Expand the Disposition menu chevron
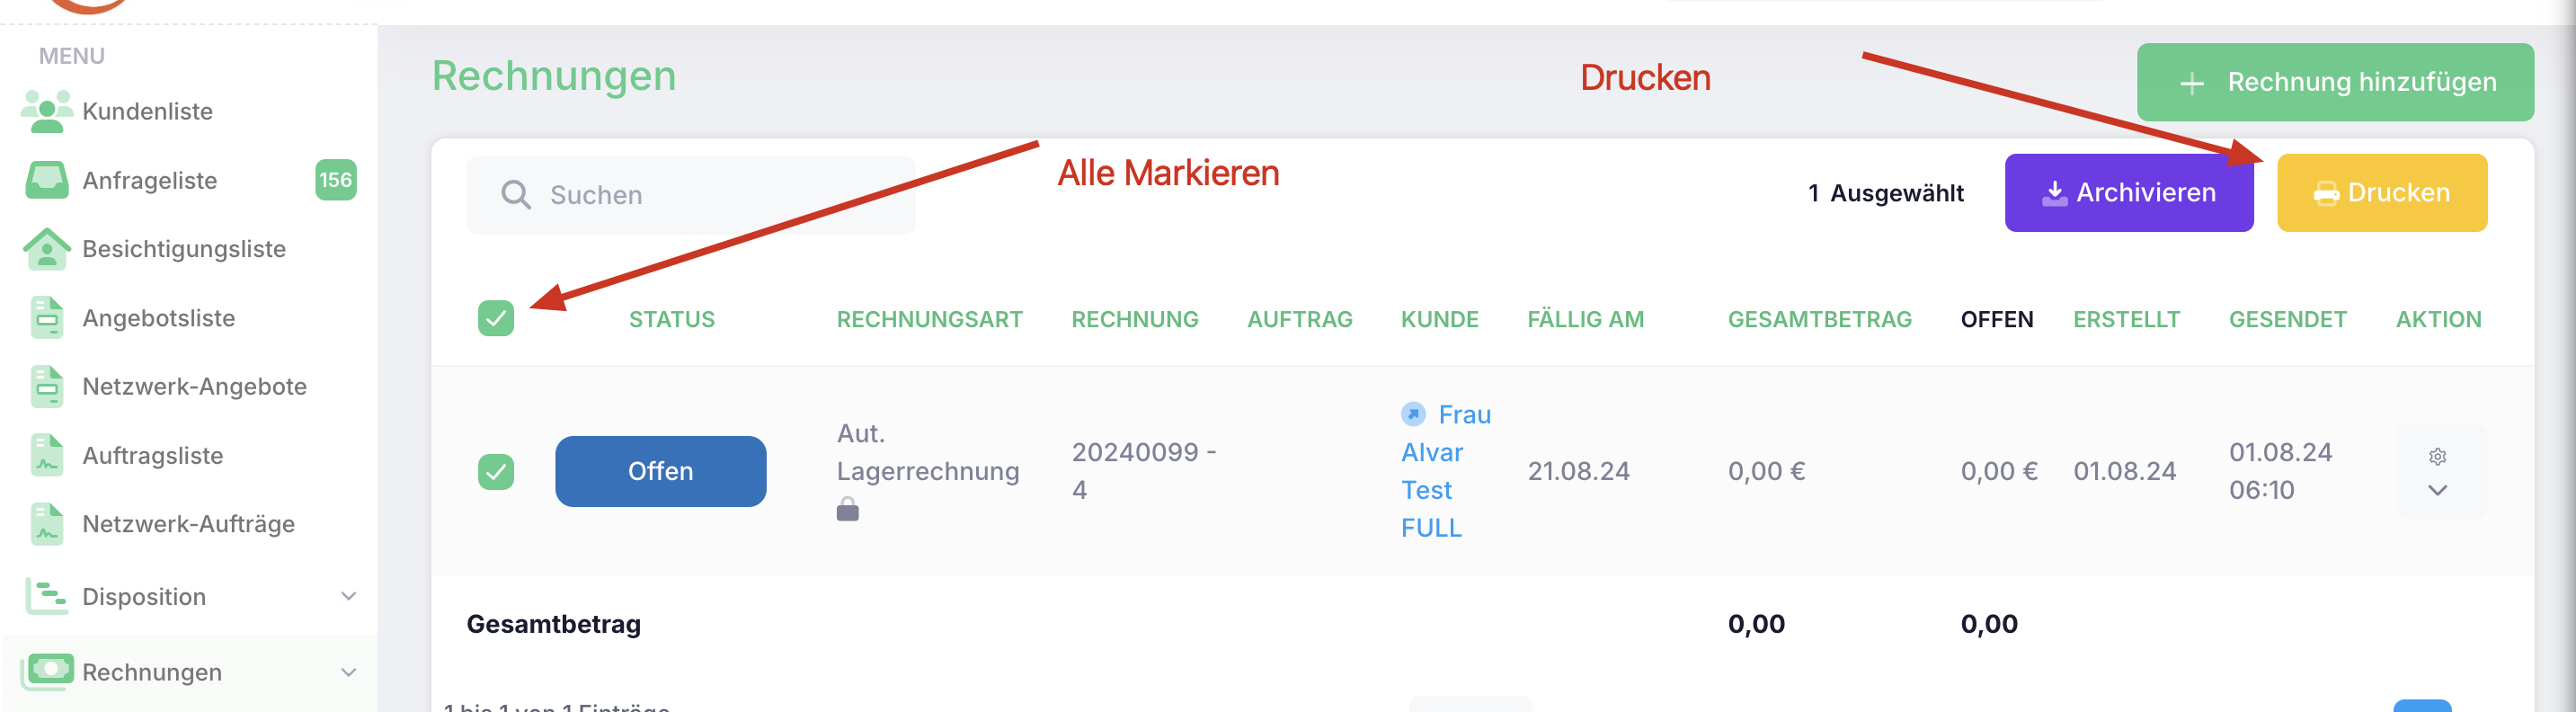The image size is (2576, 712). coord(349,596)
